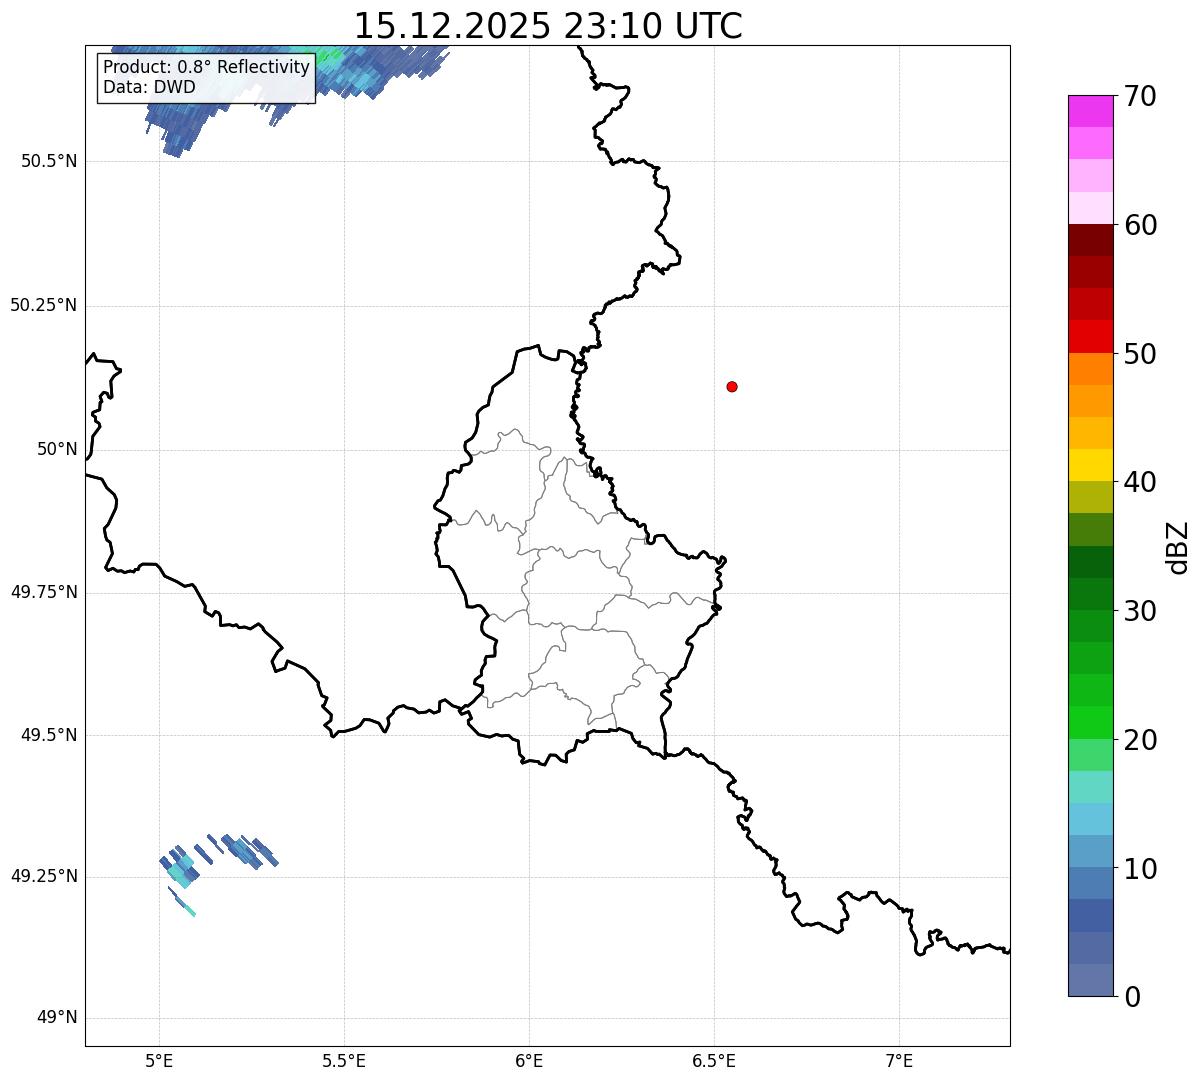The height and width of the screenshot is (1081, 1202).
Task: Click the colorbar tick label '10'
Action: (1140, 869)
